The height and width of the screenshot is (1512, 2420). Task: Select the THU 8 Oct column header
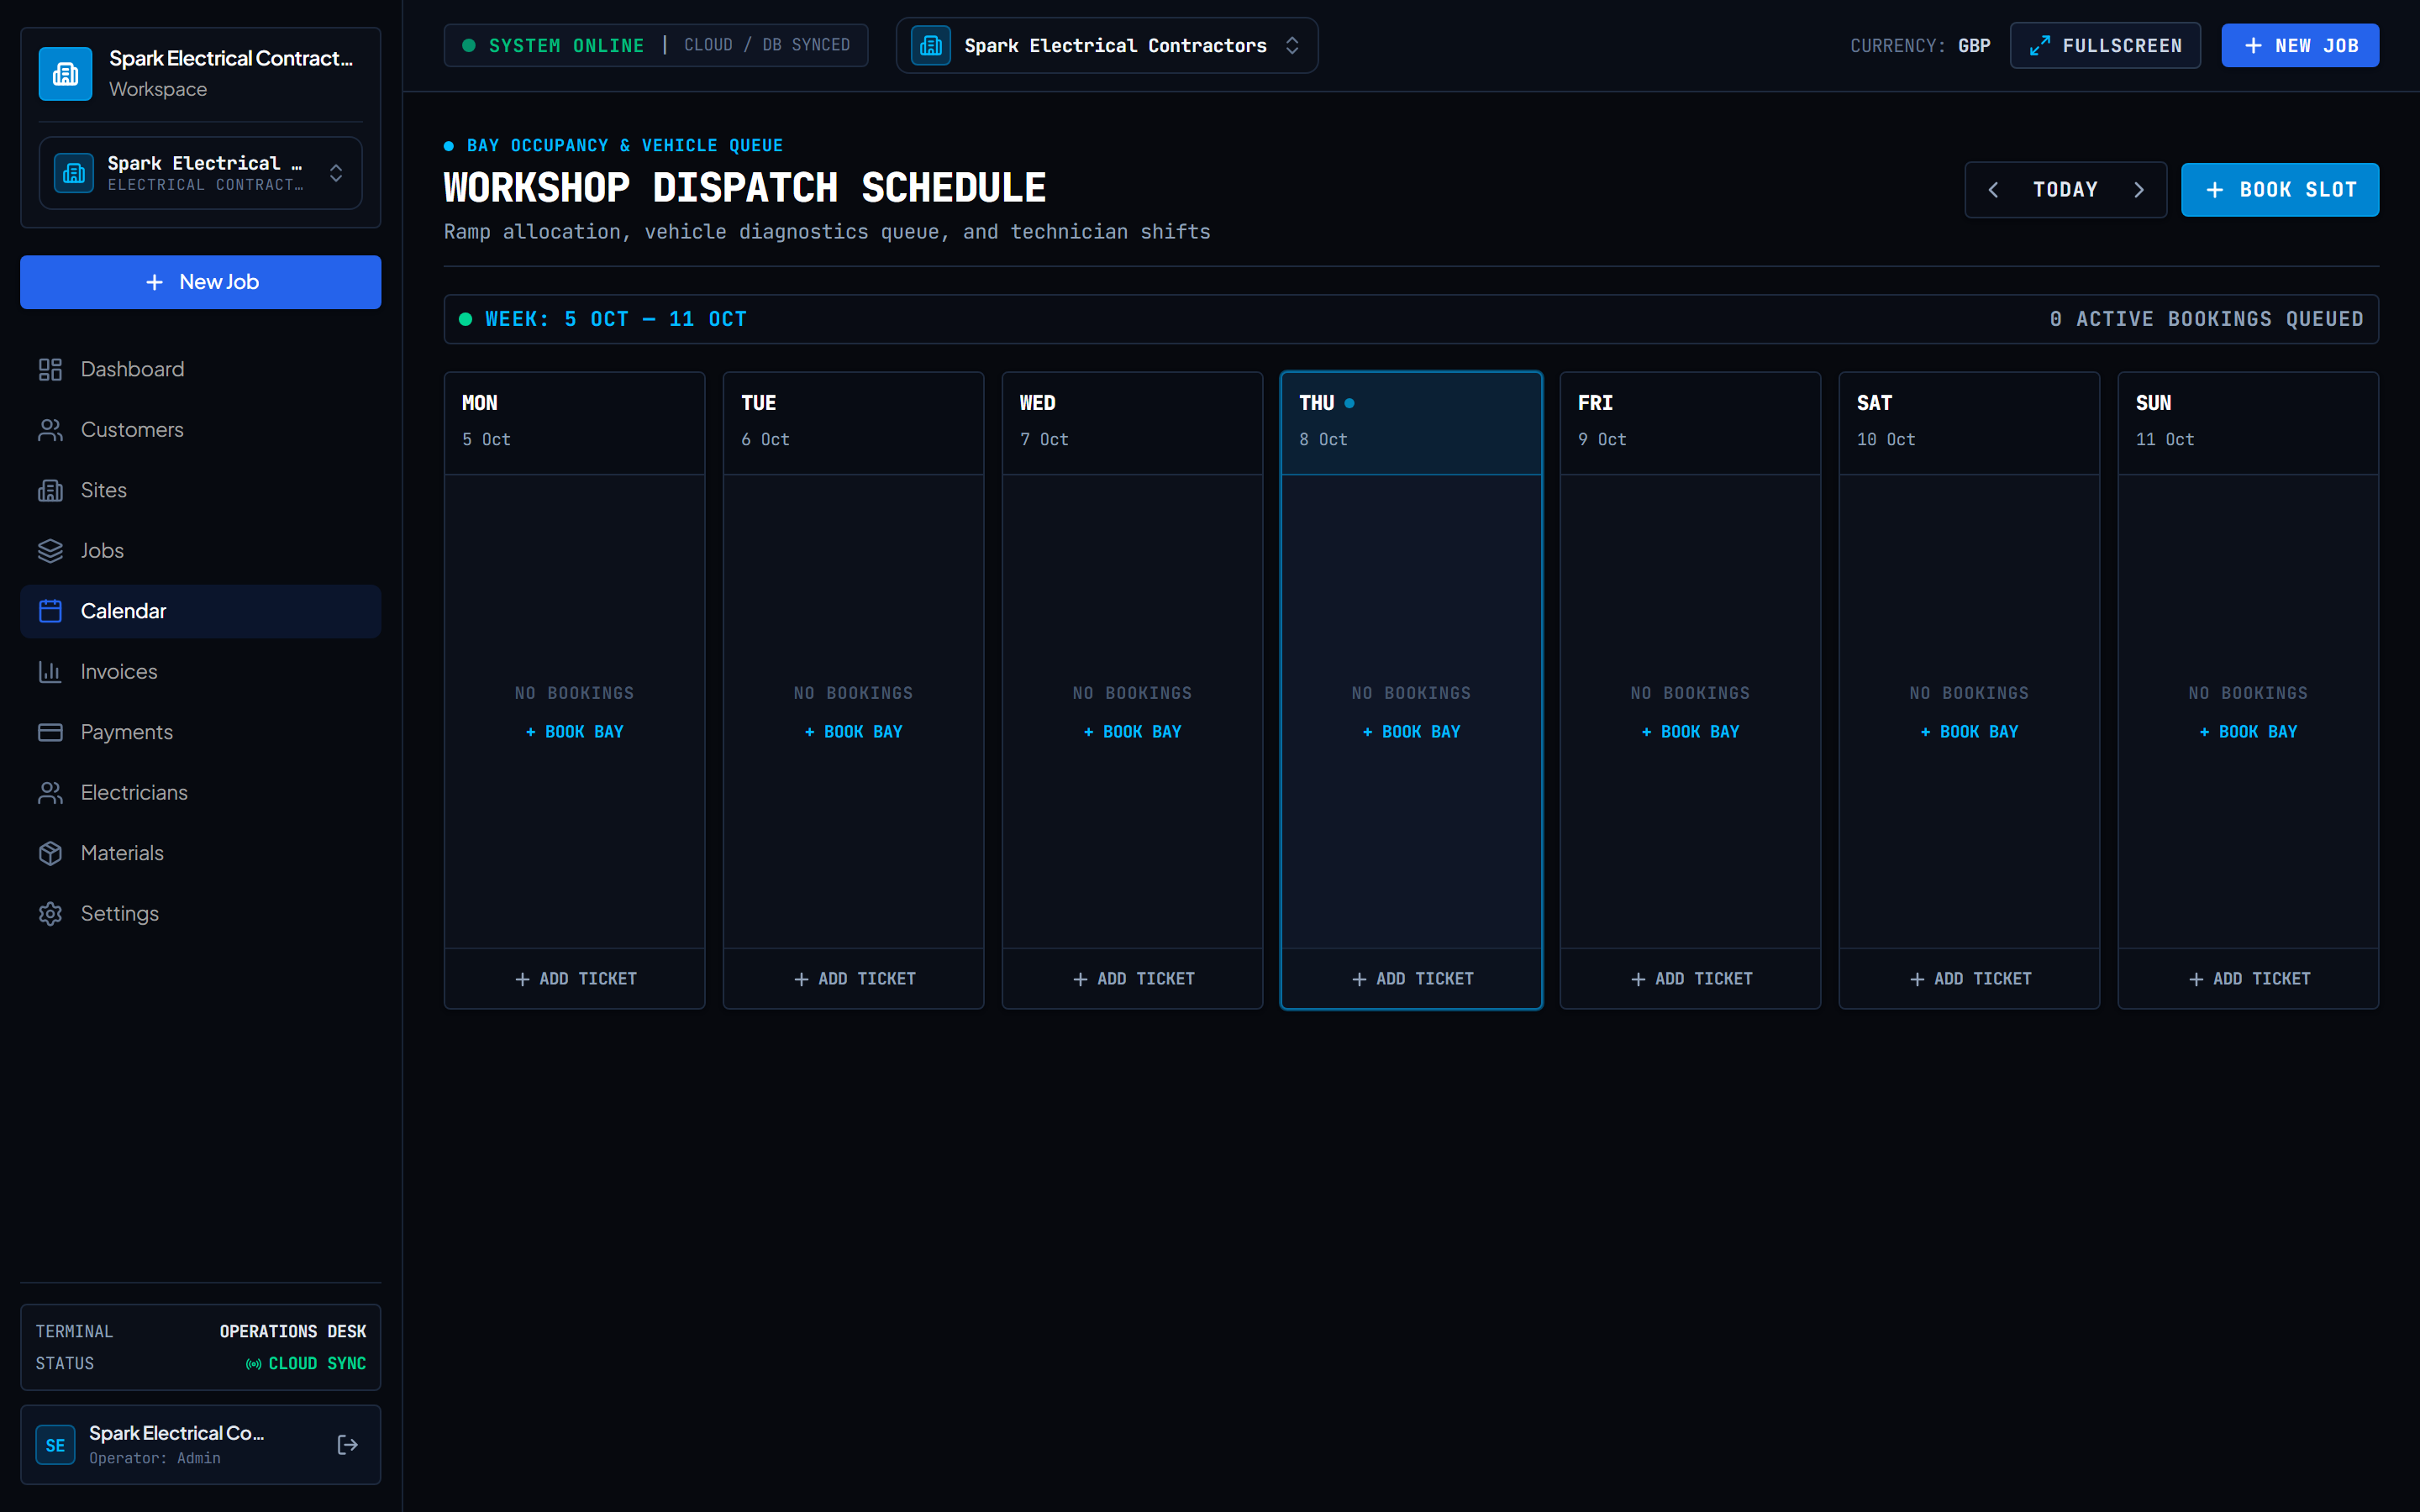[x=1411, y=423]
